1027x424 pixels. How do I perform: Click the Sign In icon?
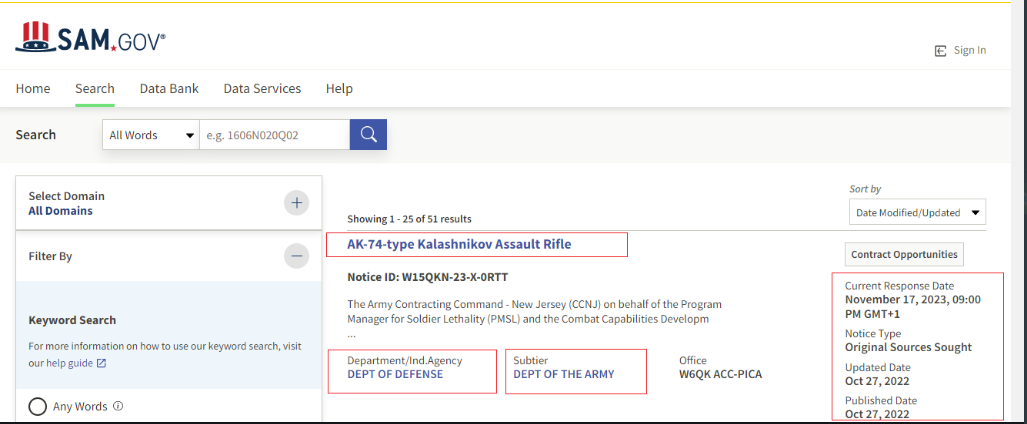coord(940,51)
